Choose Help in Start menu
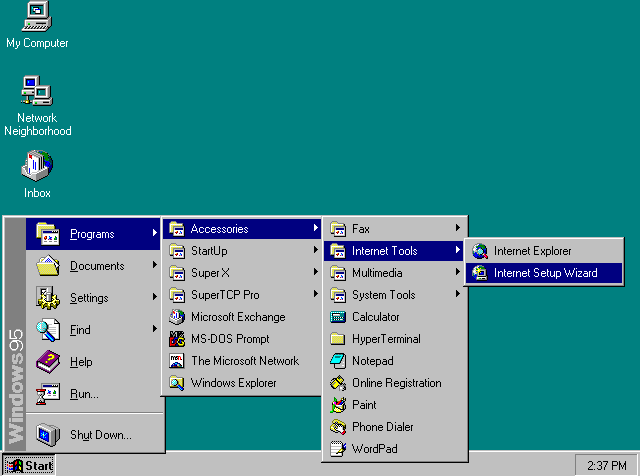This screenshot has height=476, width=640. click(x=93, y=362)
